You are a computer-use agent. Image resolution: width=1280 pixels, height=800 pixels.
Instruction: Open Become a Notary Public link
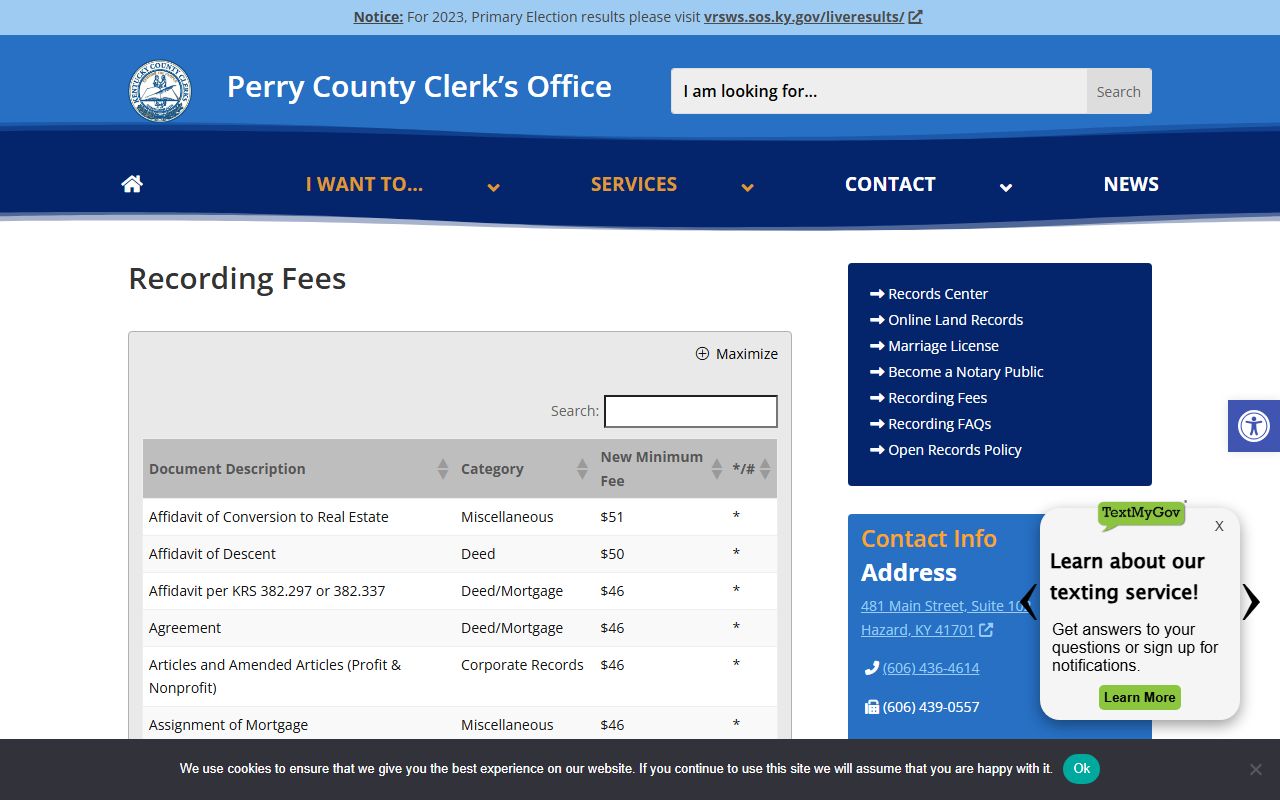coord(966,372)
